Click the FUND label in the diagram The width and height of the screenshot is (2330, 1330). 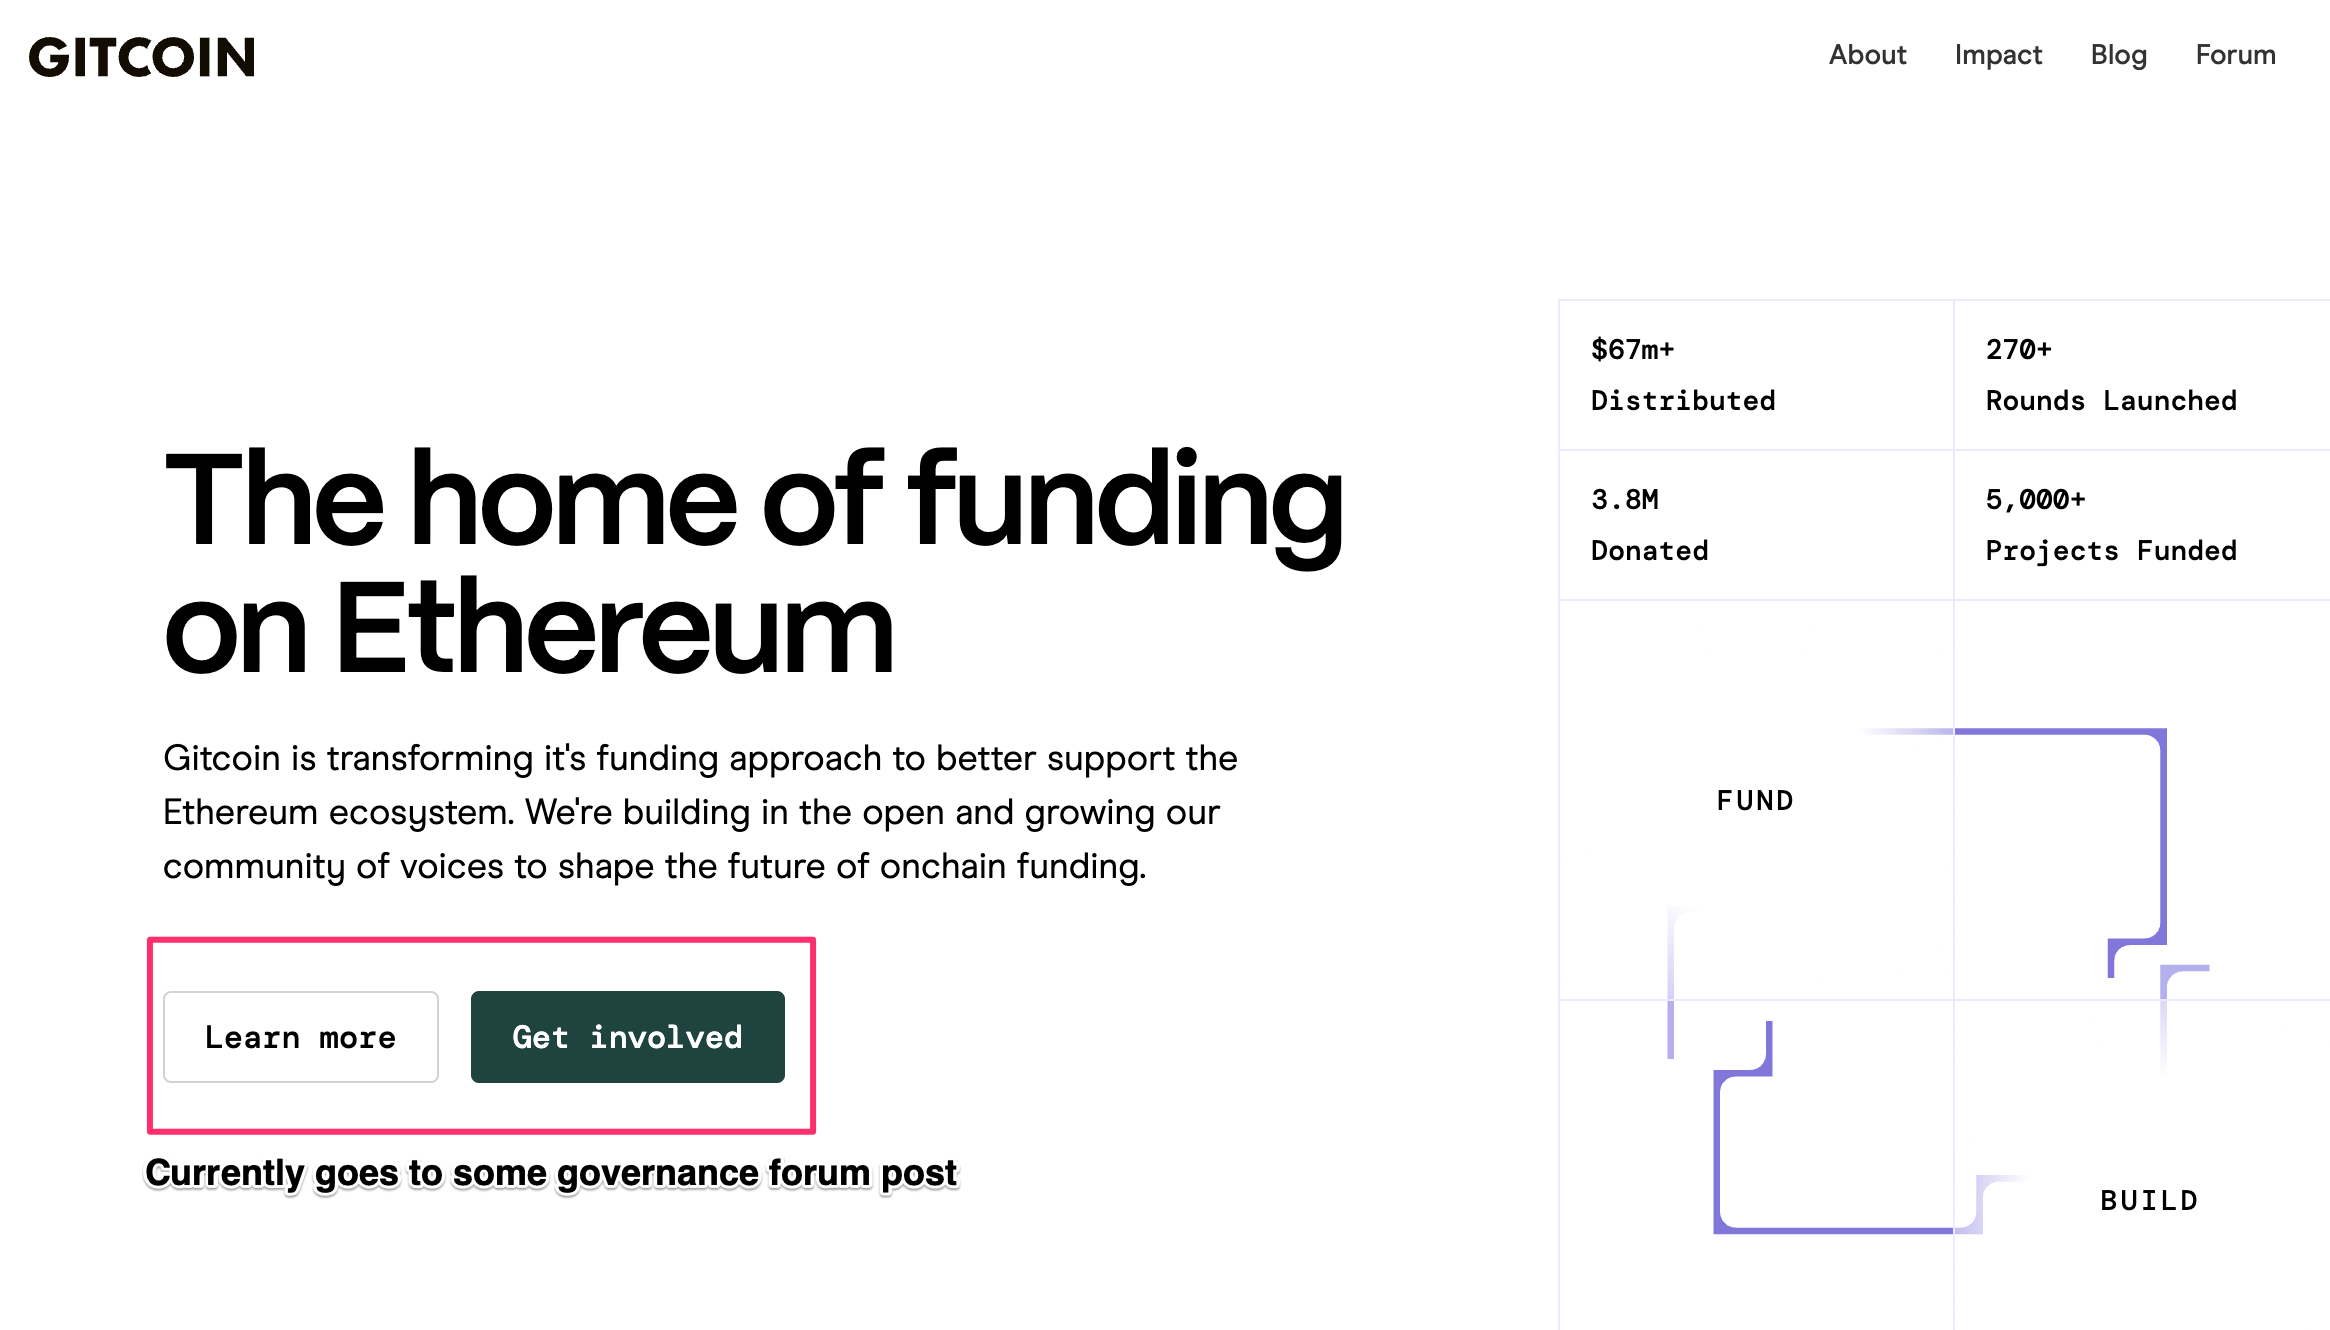1755,800
